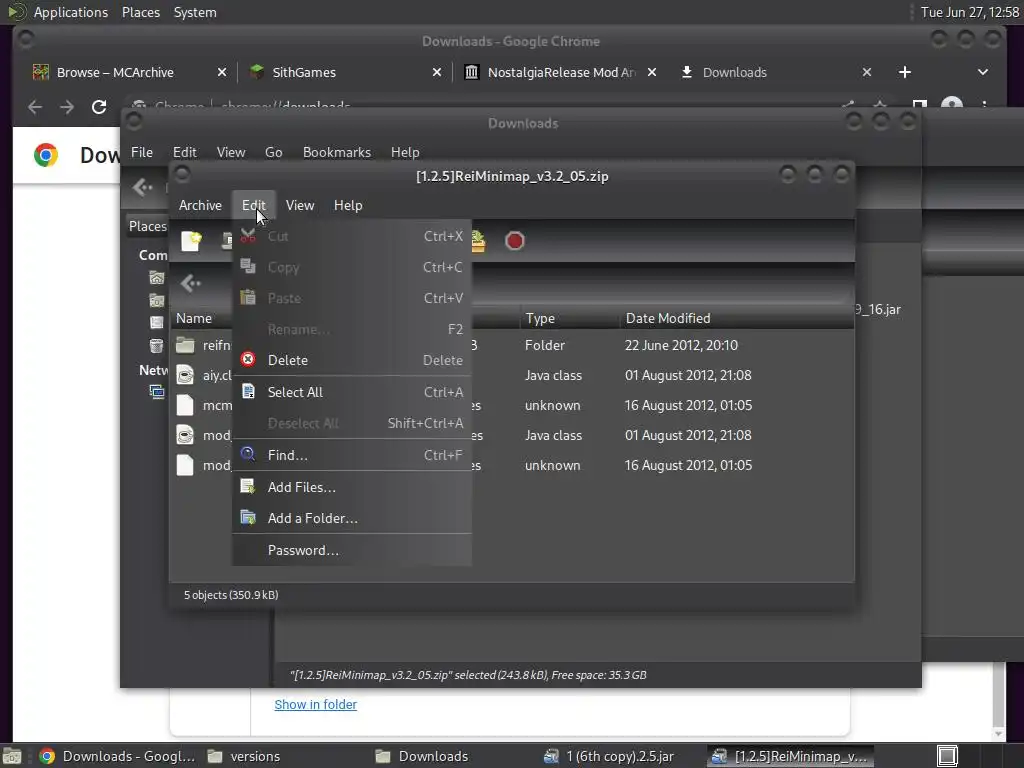Choose Add a Folder... menu entry

352,519
